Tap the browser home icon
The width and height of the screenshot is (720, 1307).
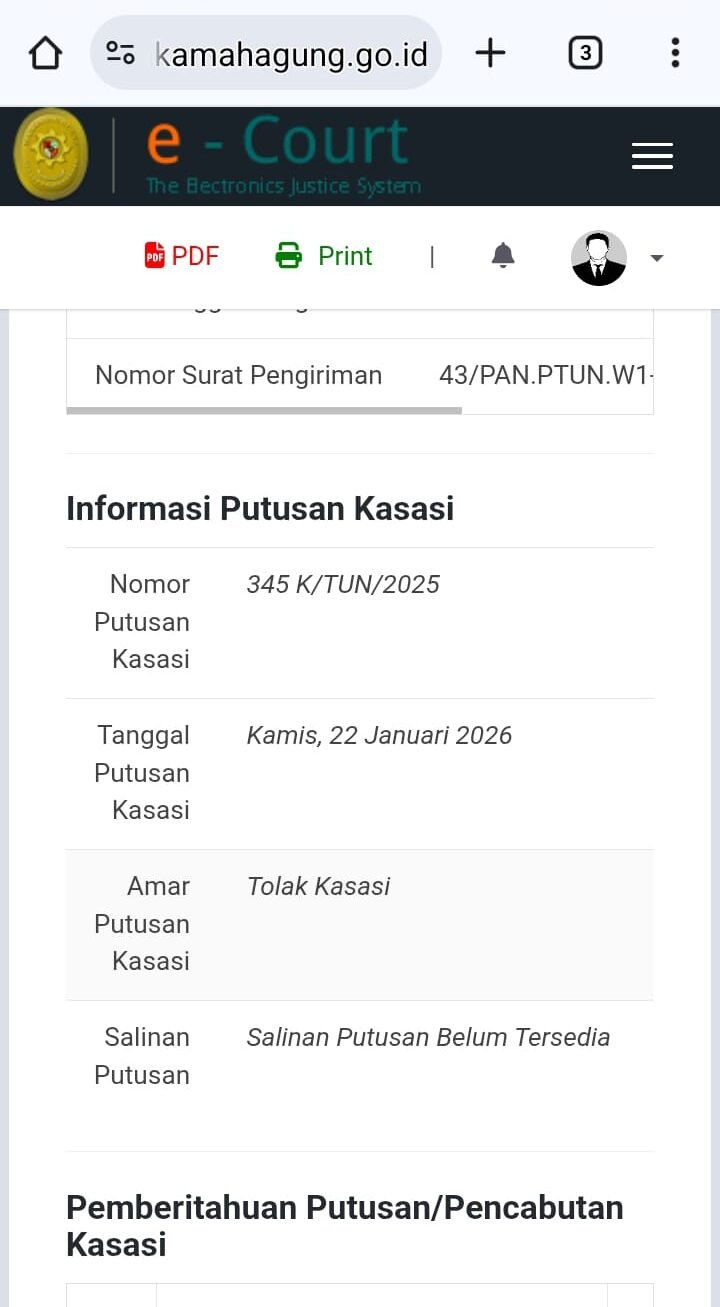tap(45, 53)
